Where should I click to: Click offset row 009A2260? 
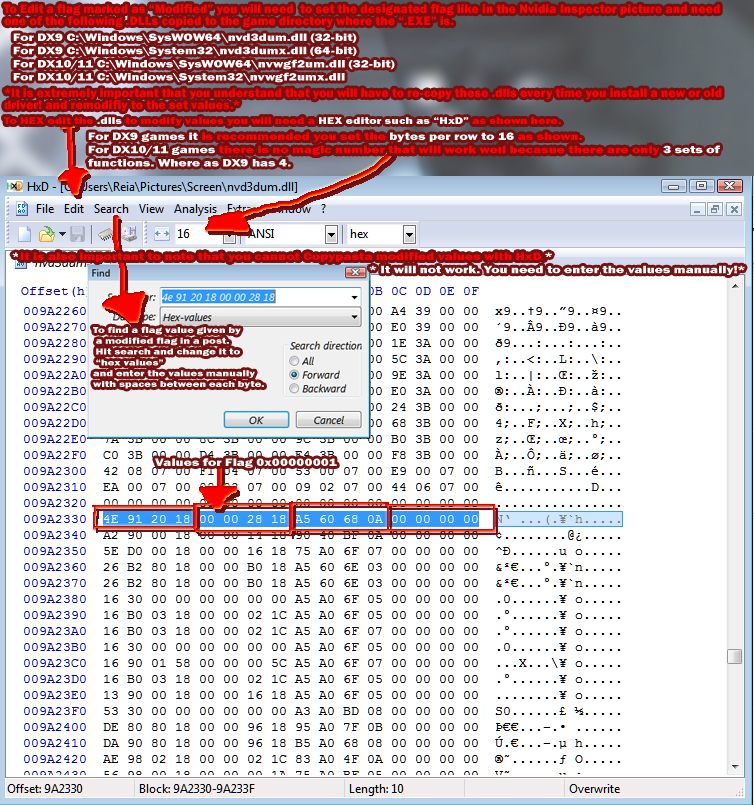tap(55, 311)
